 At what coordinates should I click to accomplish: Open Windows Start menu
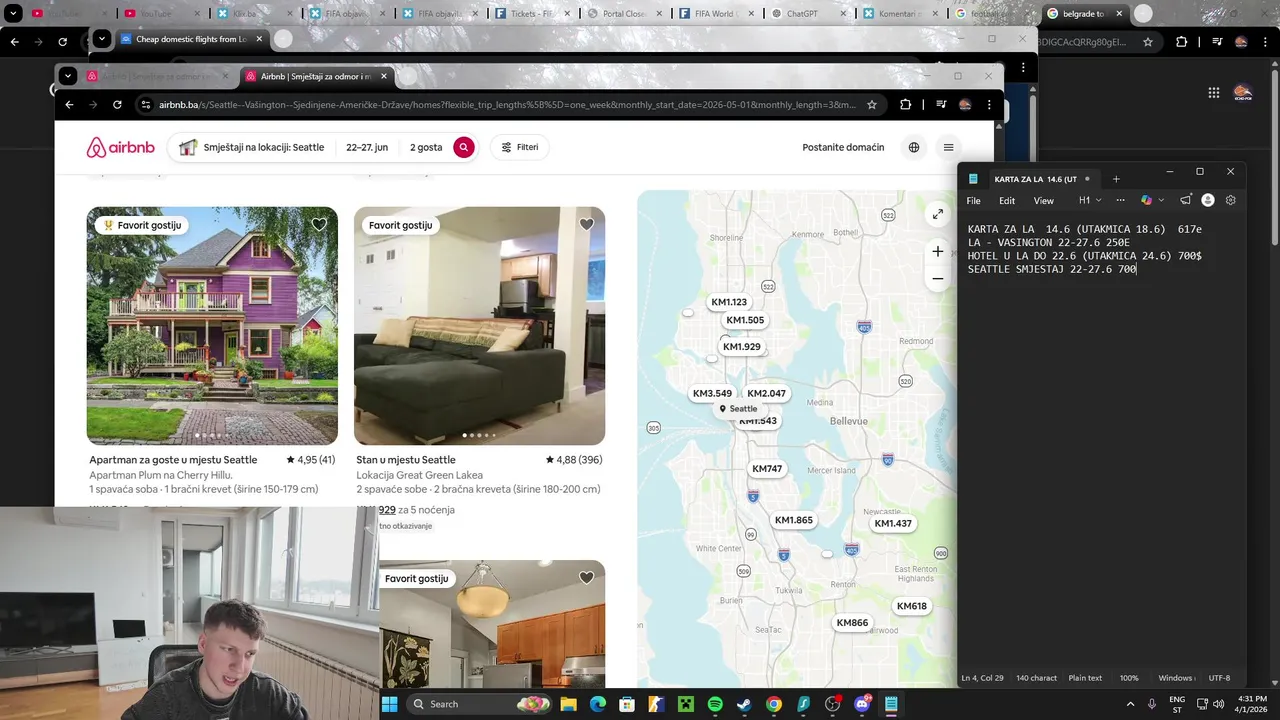[x=389, y=704]
